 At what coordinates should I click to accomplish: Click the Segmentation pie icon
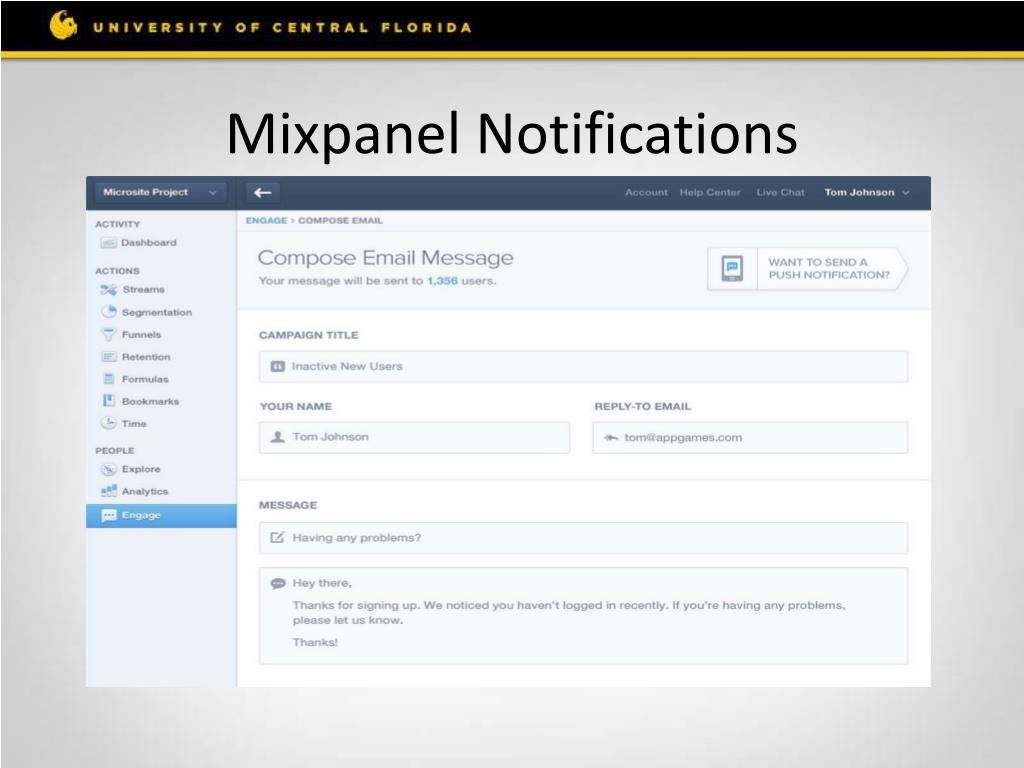108,312
